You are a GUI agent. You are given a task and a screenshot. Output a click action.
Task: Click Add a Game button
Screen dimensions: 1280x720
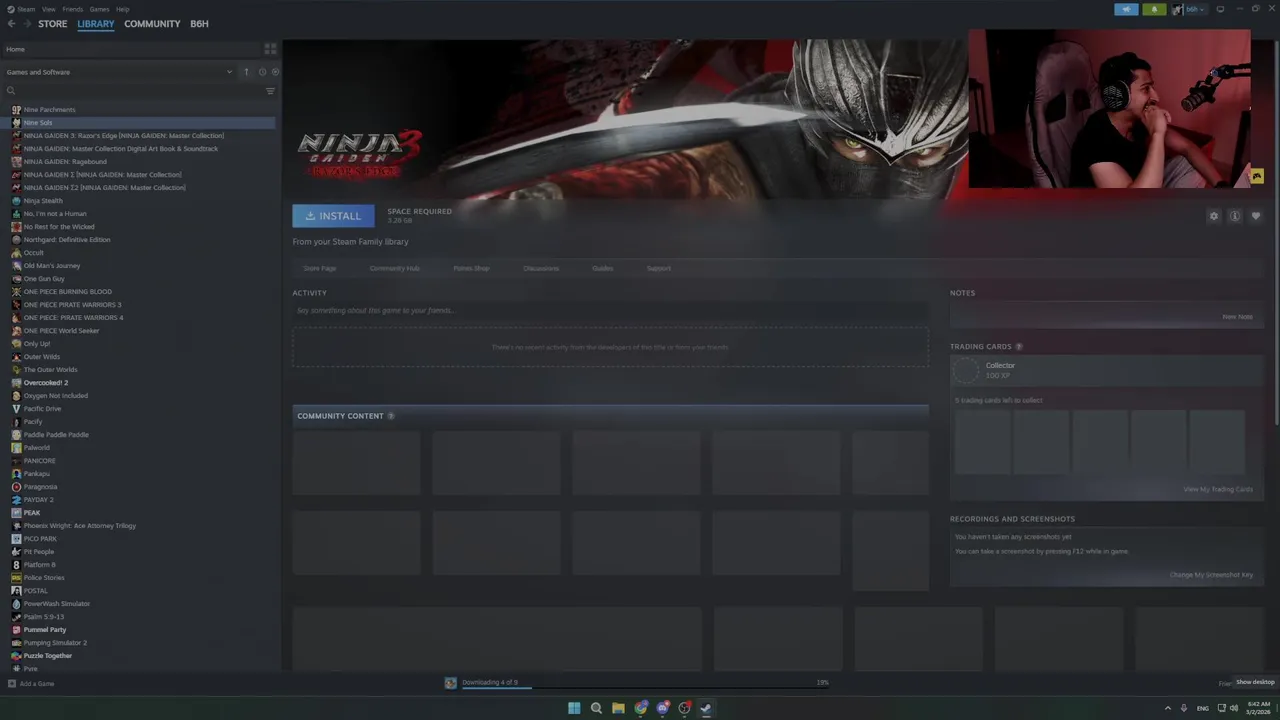click(x=31, y=684)
